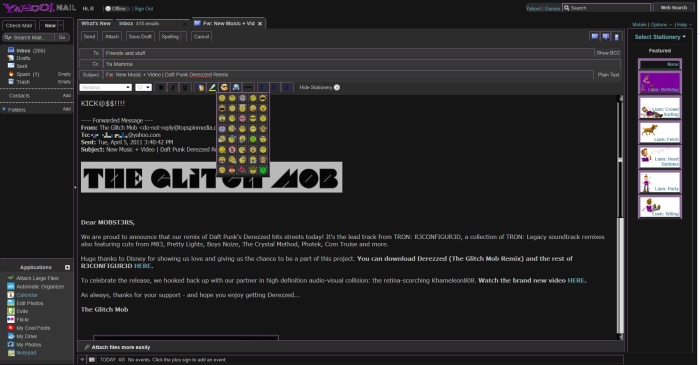Click the Subject input field
This screenshot has height=365, width=700.
click(x=348, y=75)
